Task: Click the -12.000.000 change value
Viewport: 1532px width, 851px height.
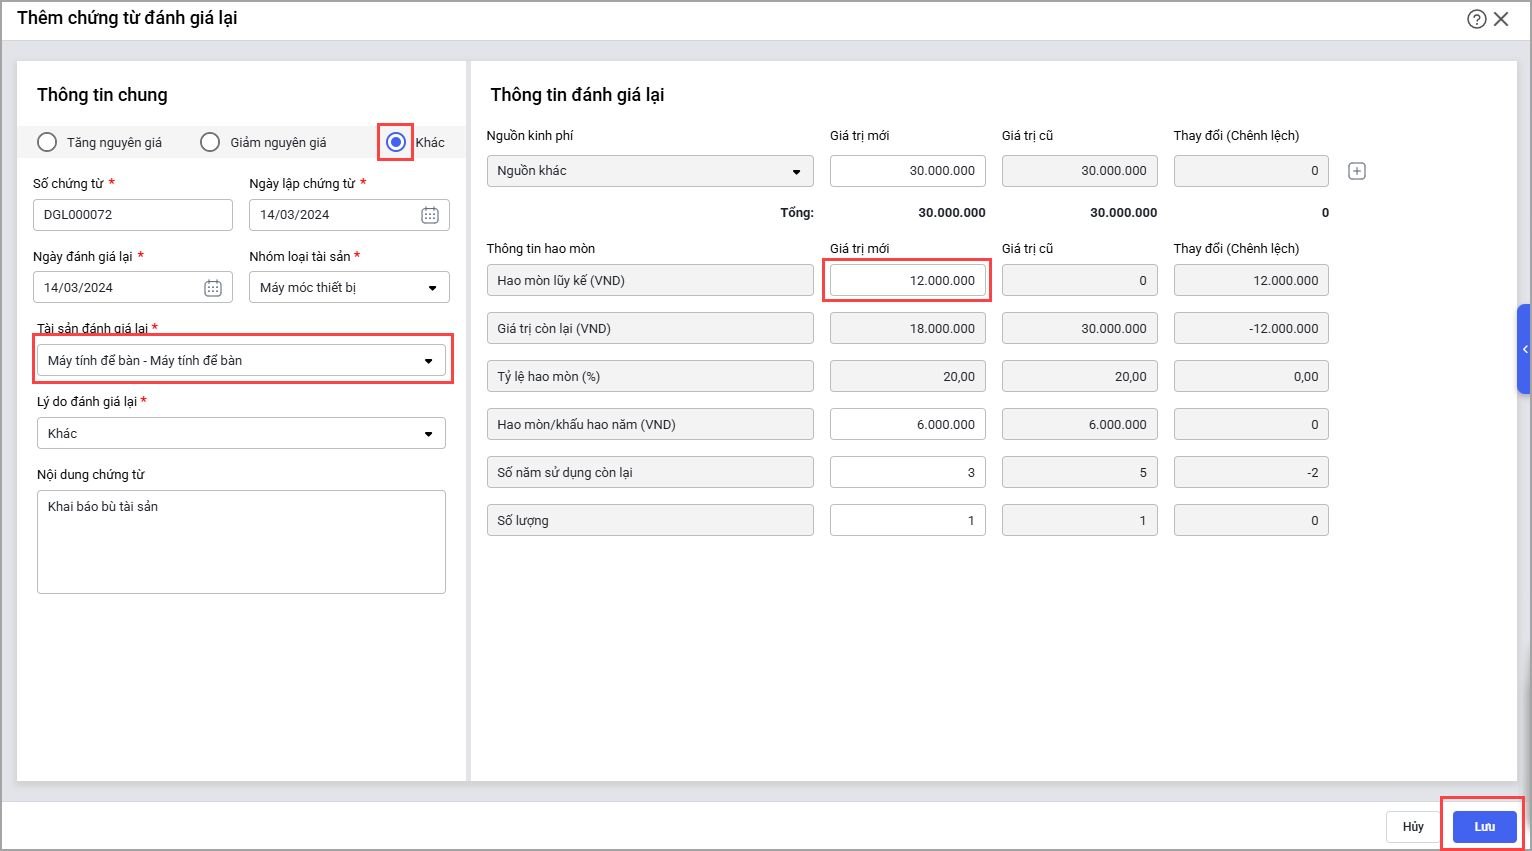Action: [1251, 328]
